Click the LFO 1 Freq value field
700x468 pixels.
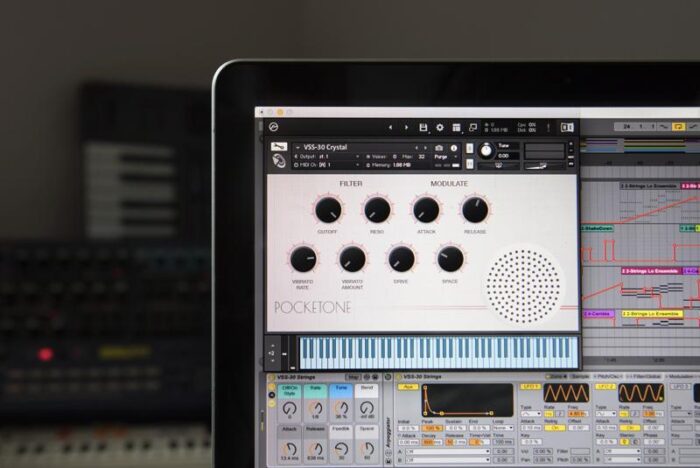[x=577, y=414]
